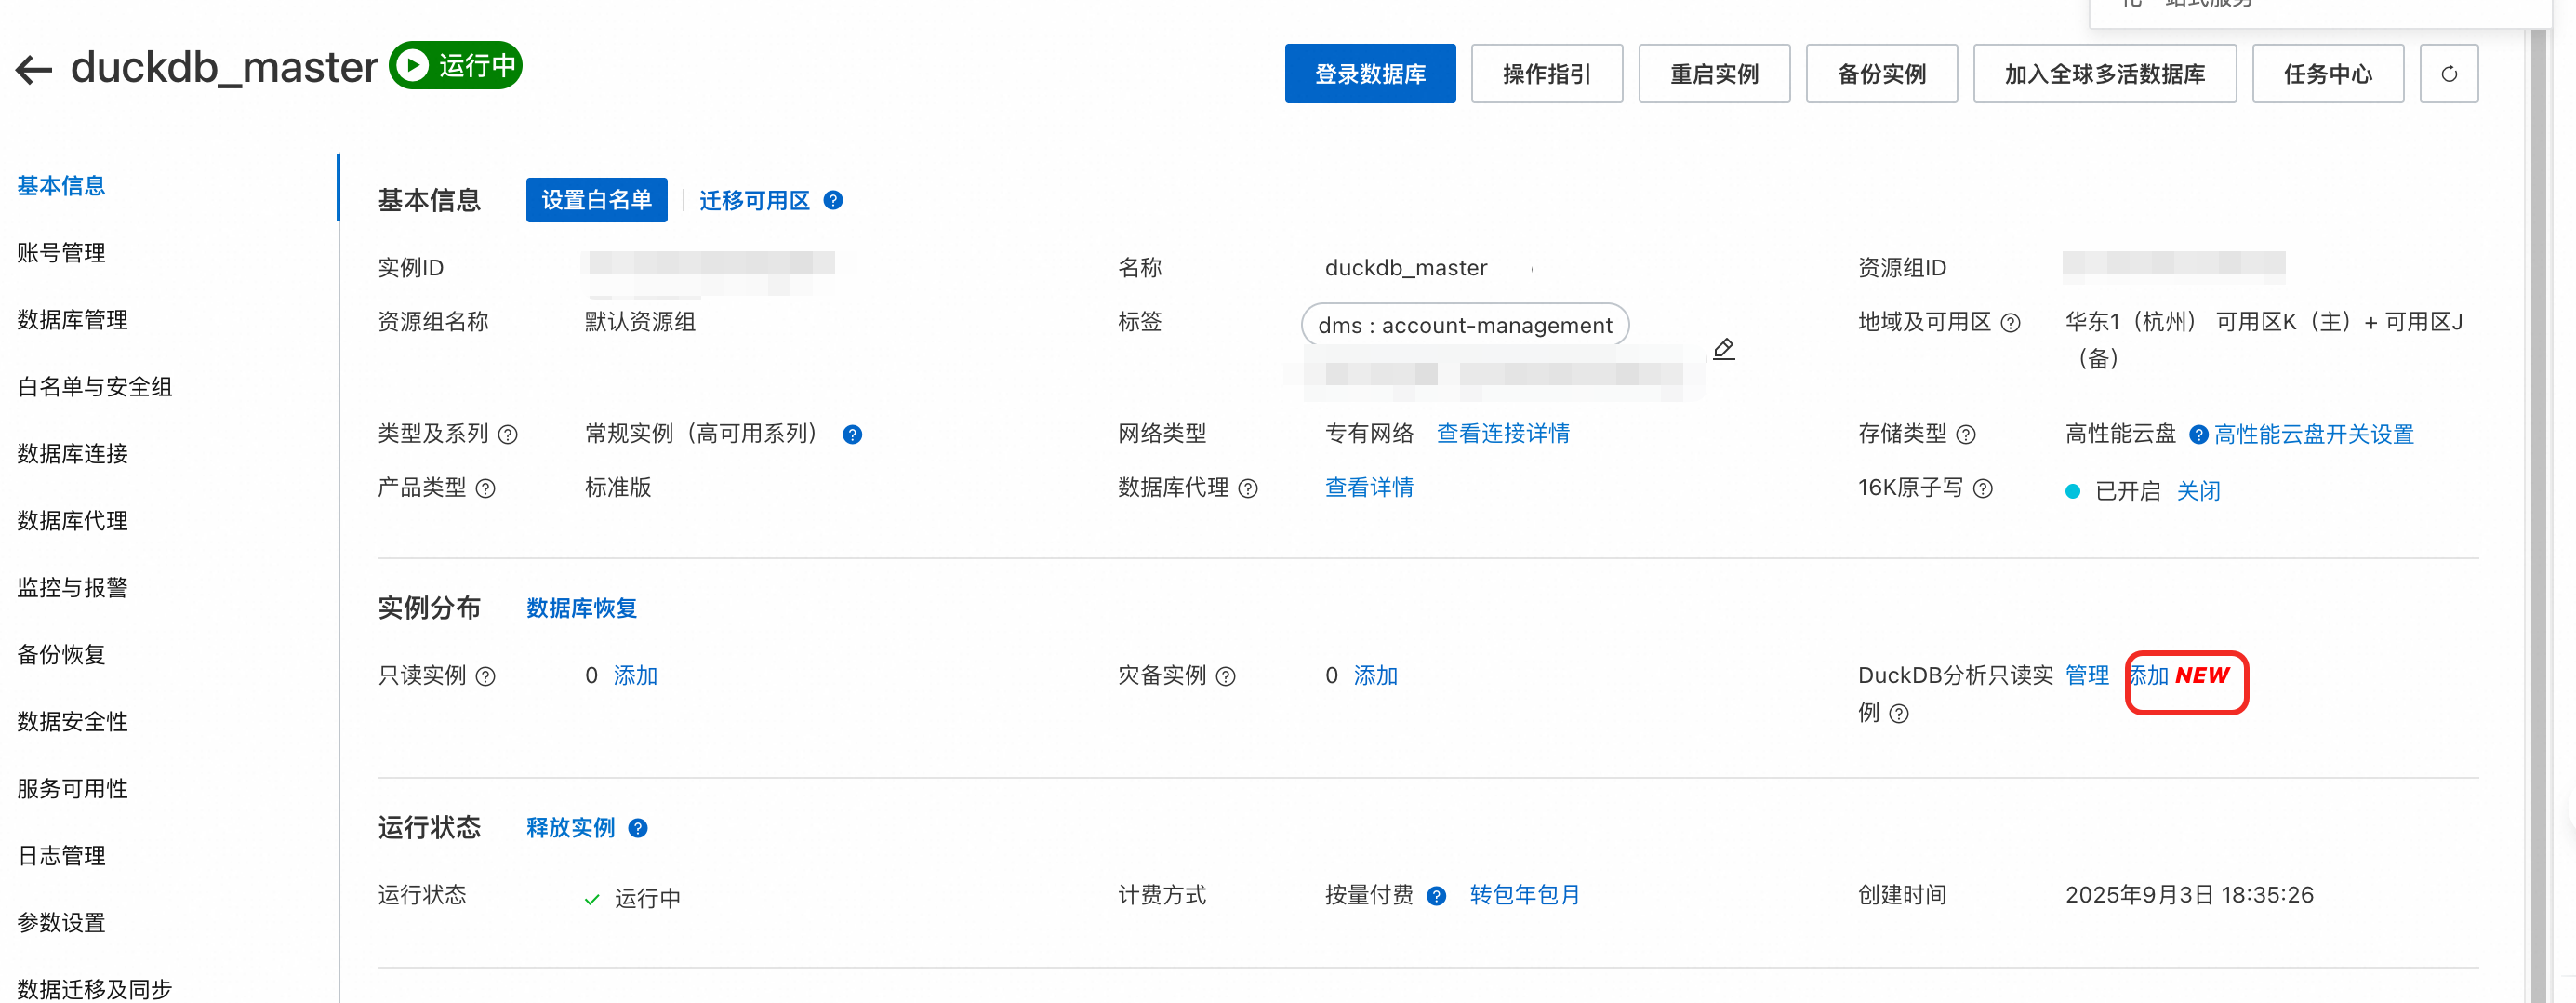Viewport: 2576px width, 1003px height.
Task: Click the creation time 2025年9月3日 18:35:26
Action: click(2189, 894)
